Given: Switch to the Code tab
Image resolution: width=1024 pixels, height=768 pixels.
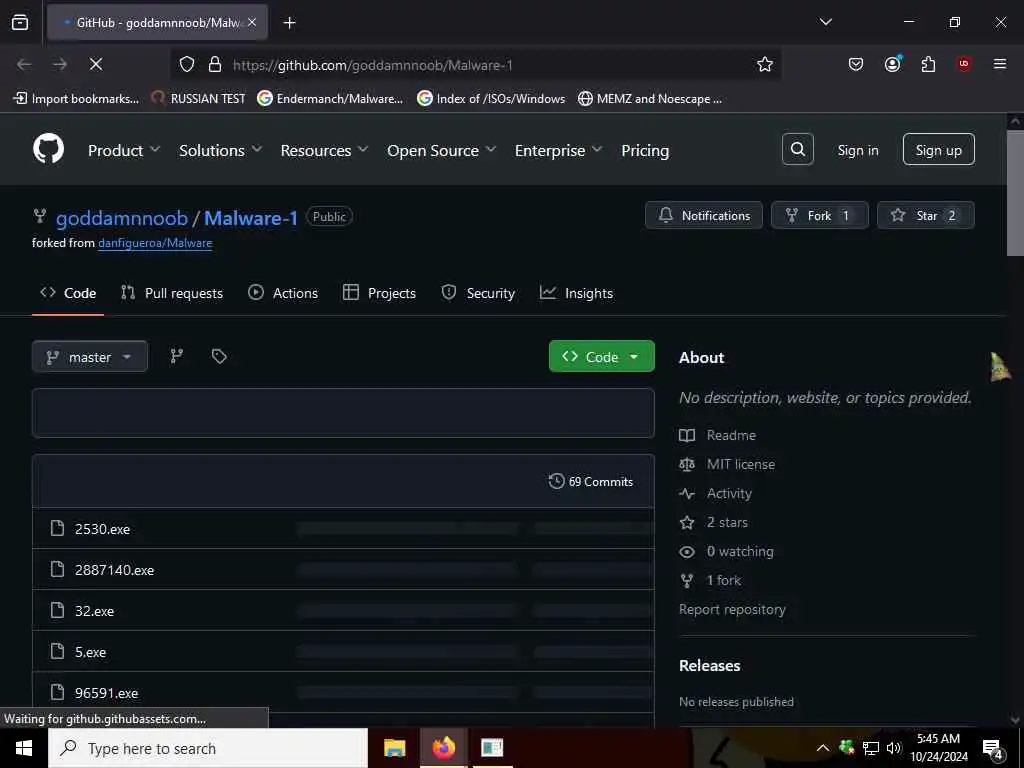Looking at the screenshot, I should (x=68, y=293).
